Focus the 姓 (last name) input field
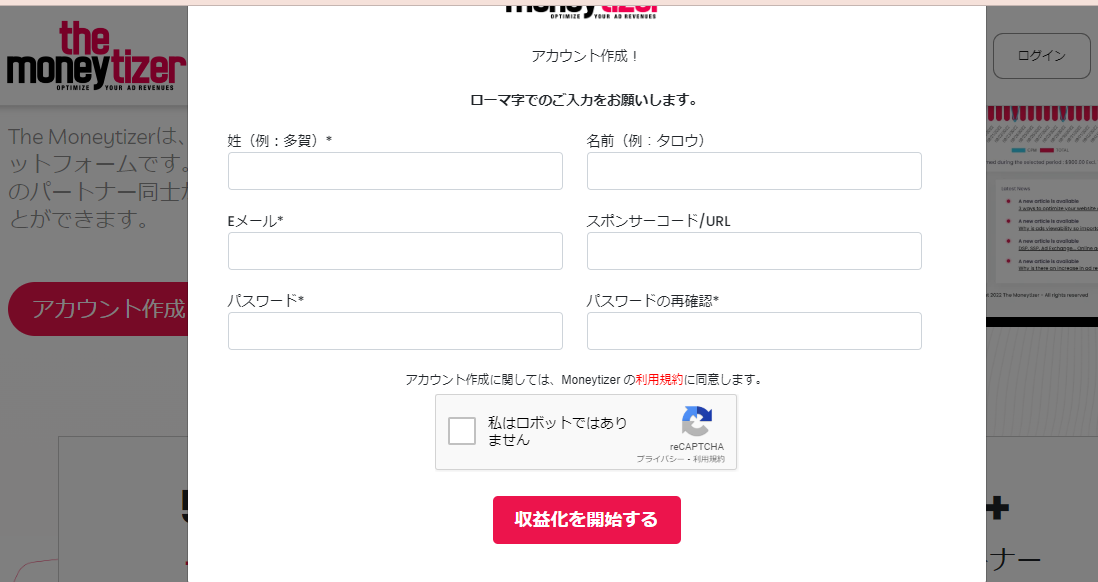This screenshot has height=582, width=1098. tap(395, 171)
